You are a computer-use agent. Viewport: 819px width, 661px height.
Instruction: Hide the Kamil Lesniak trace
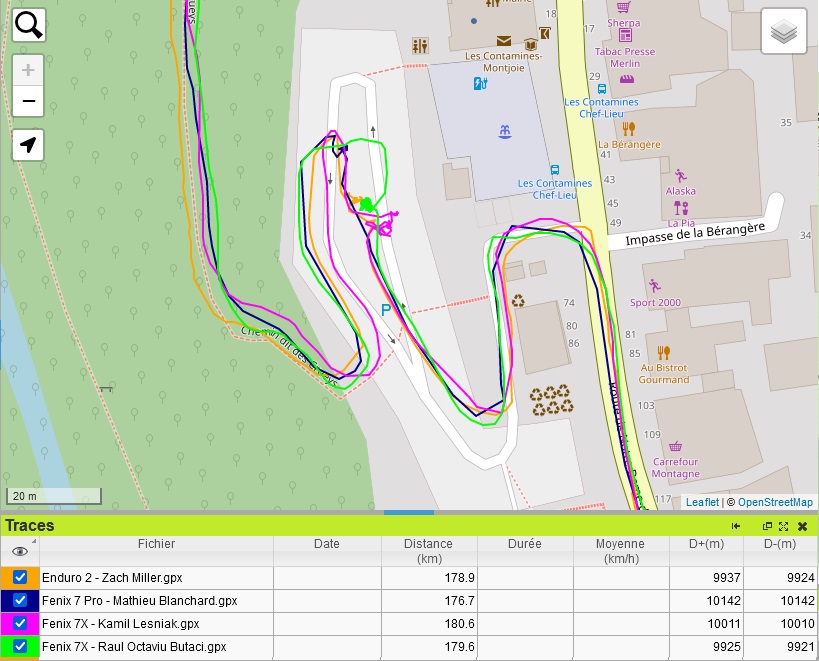pyautogui.click(x=20, y=624)
